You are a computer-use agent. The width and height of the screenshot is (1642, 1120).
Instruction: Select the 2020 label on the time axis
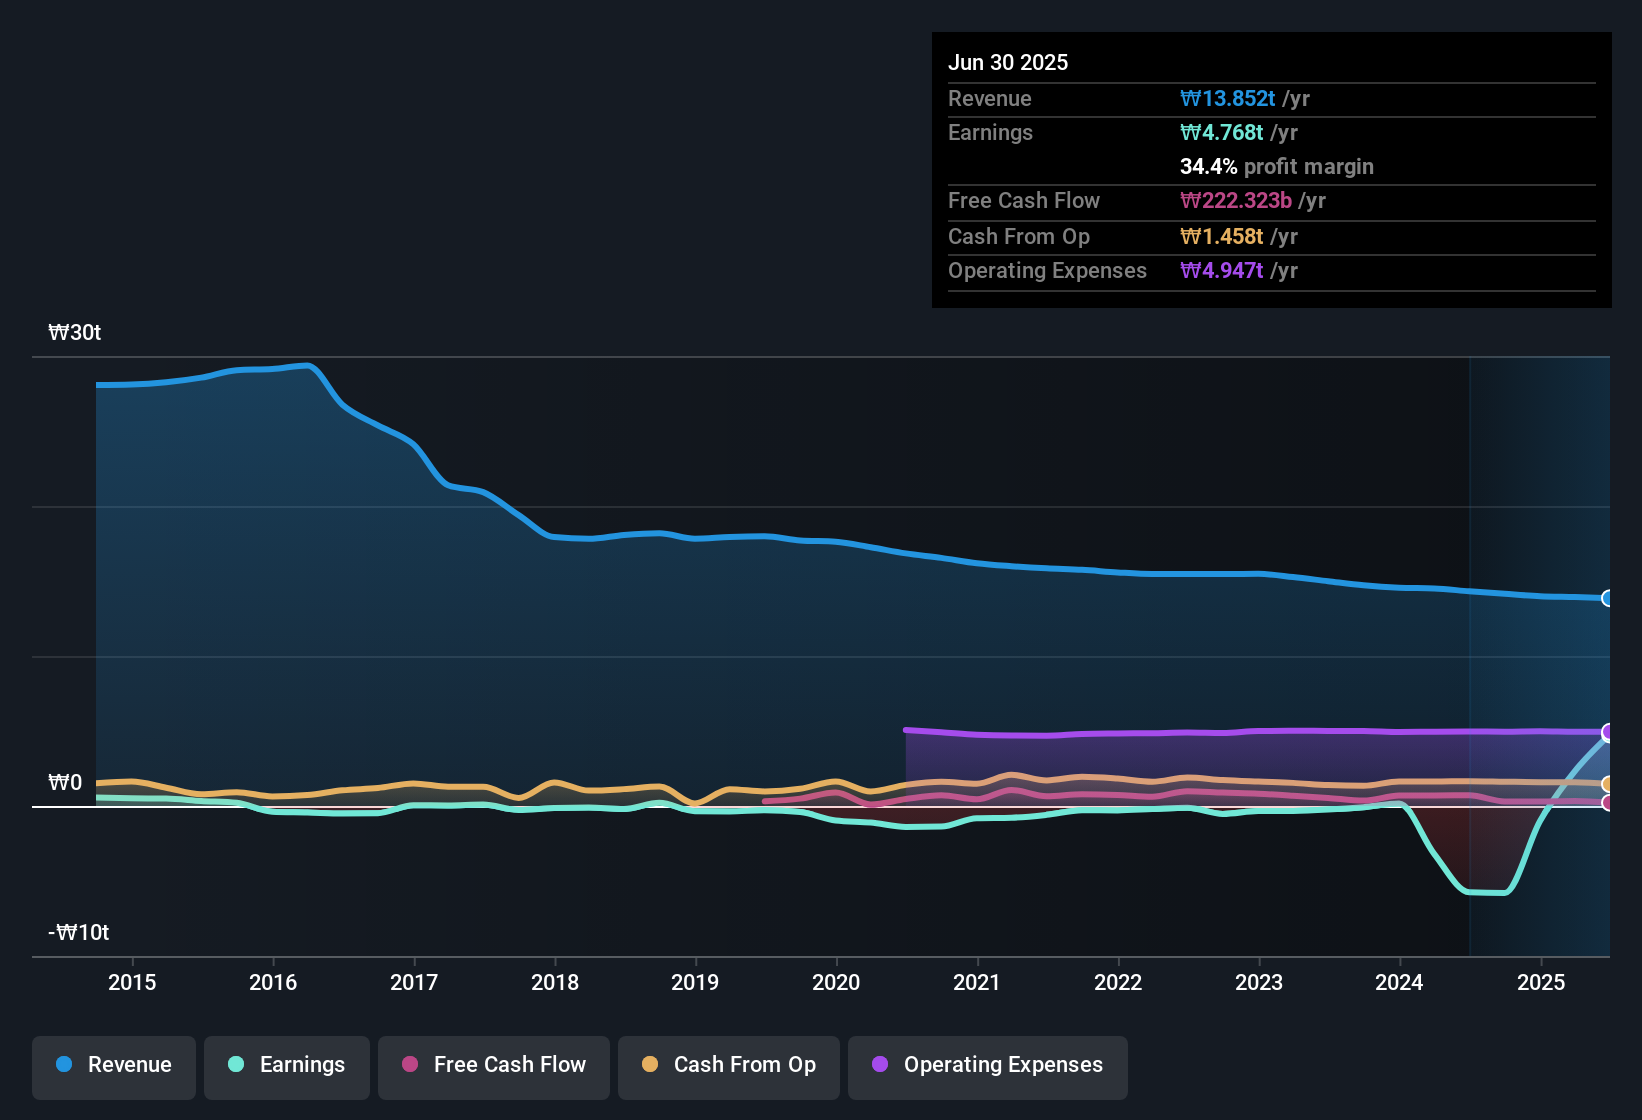tap(836, 983)
